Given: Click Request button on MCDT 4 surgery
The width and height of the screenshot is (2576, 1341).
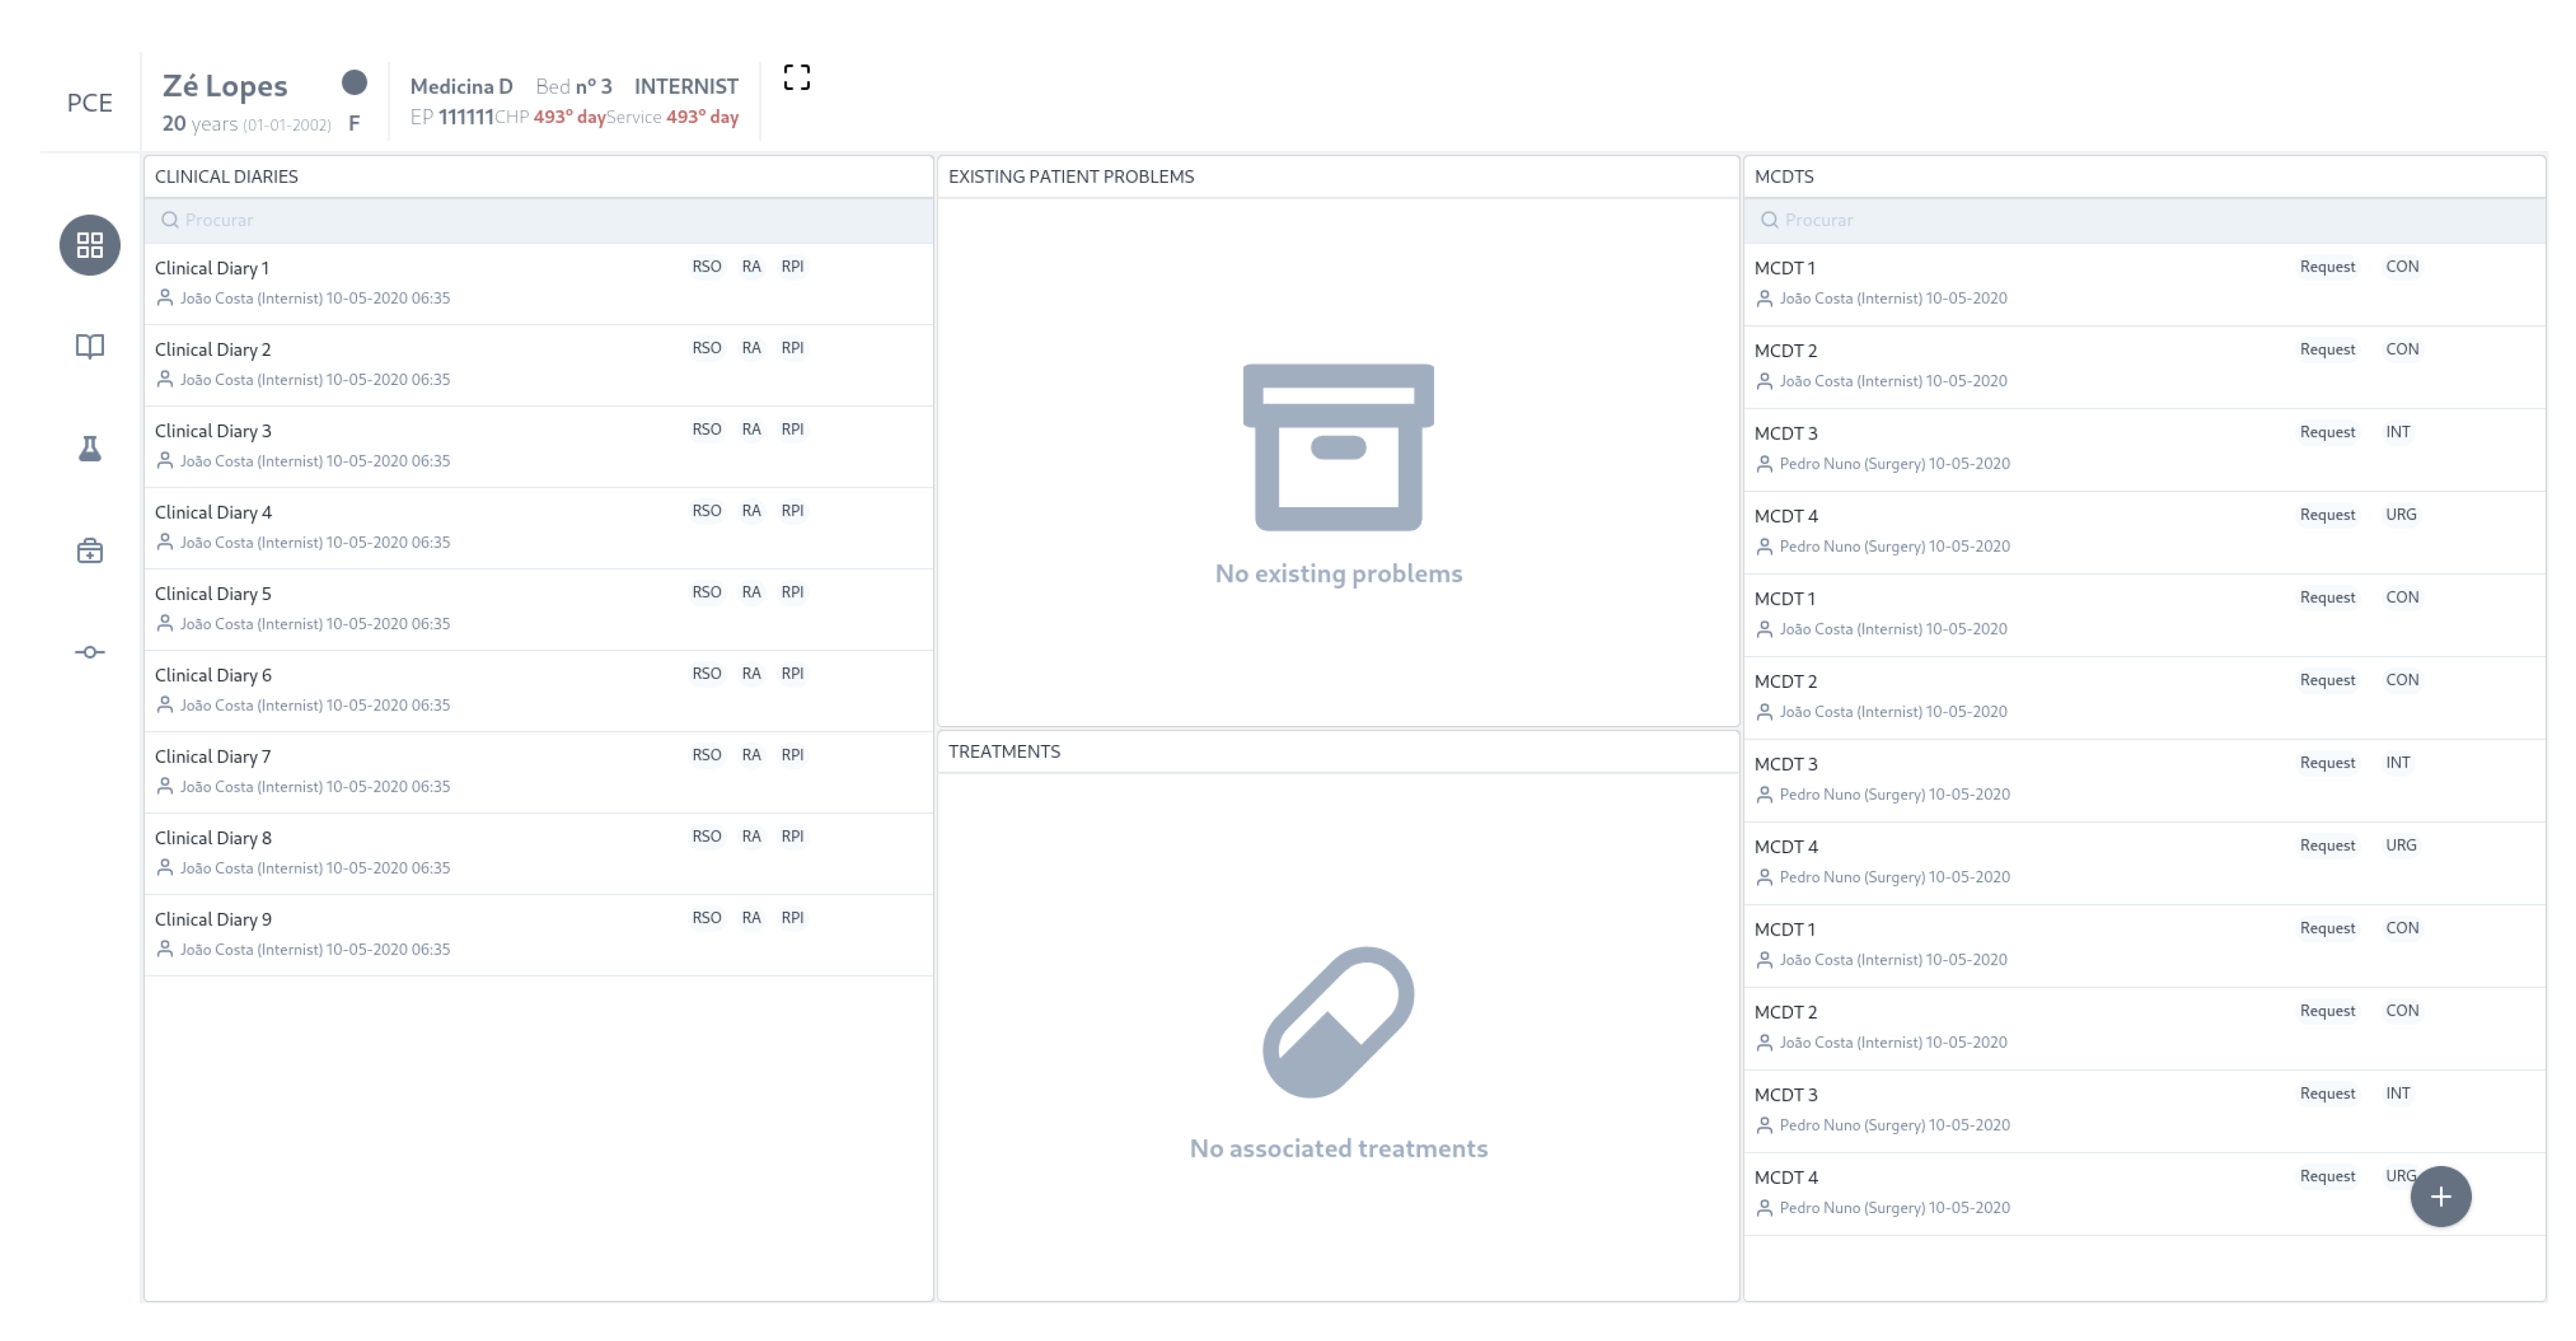Looking at the screenshot, I should pos(2326,514).
